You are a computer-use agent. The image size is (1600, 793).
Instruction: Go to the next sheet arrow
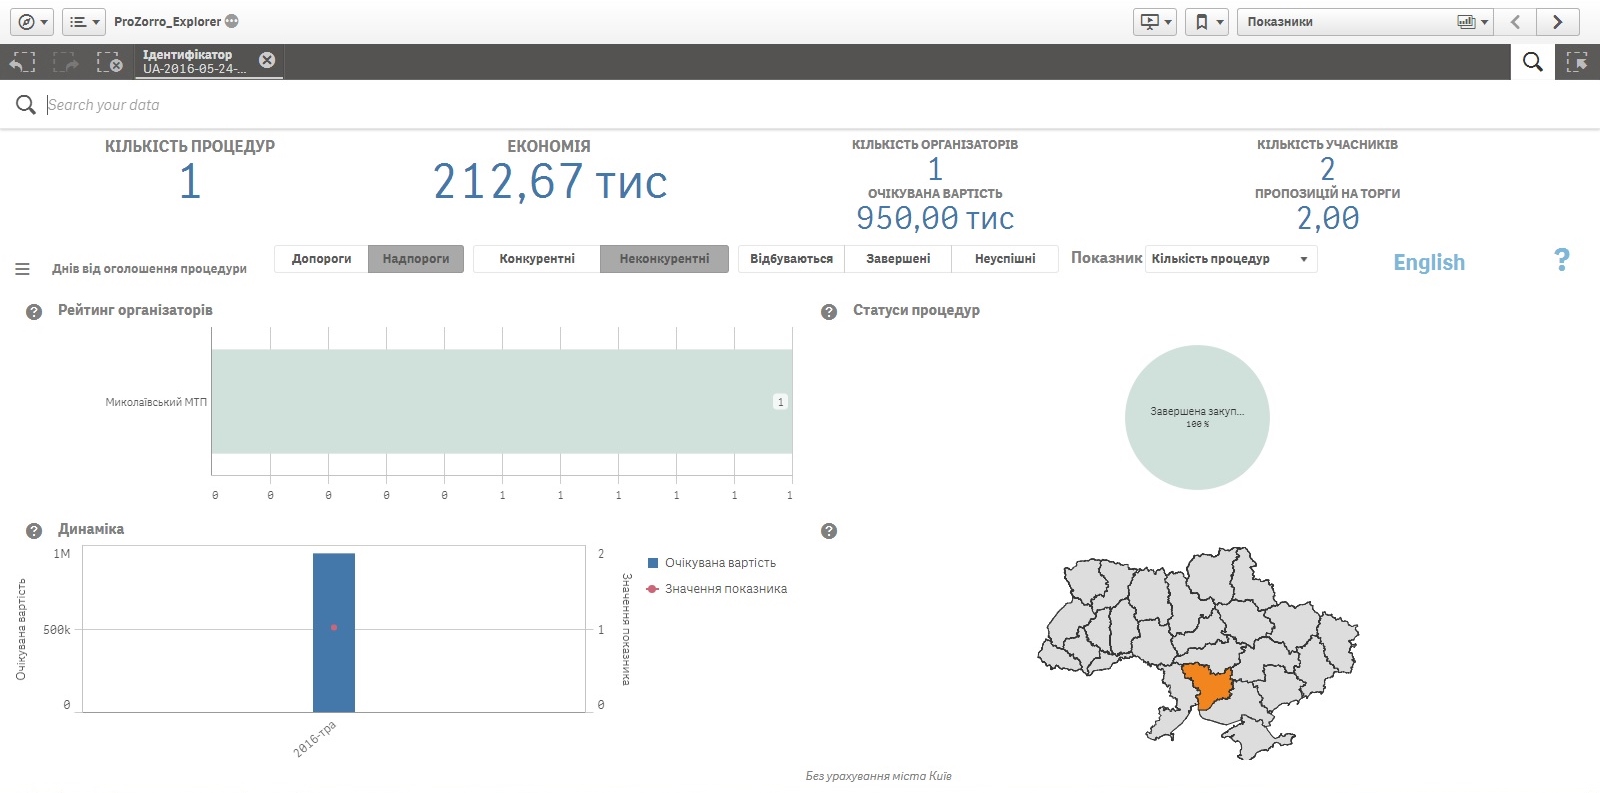1557,21
